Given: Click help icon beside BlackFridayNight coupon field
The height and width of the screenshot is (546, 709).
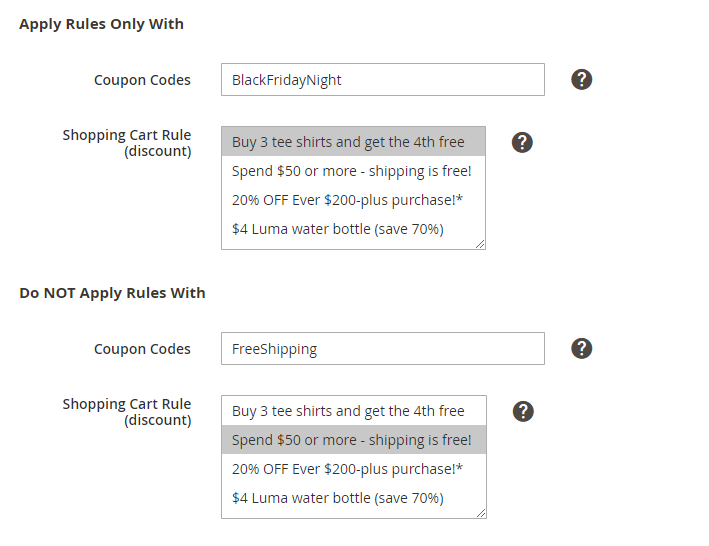Looking at the screenshot, I should pyautogui.click(x=582, y=80).
